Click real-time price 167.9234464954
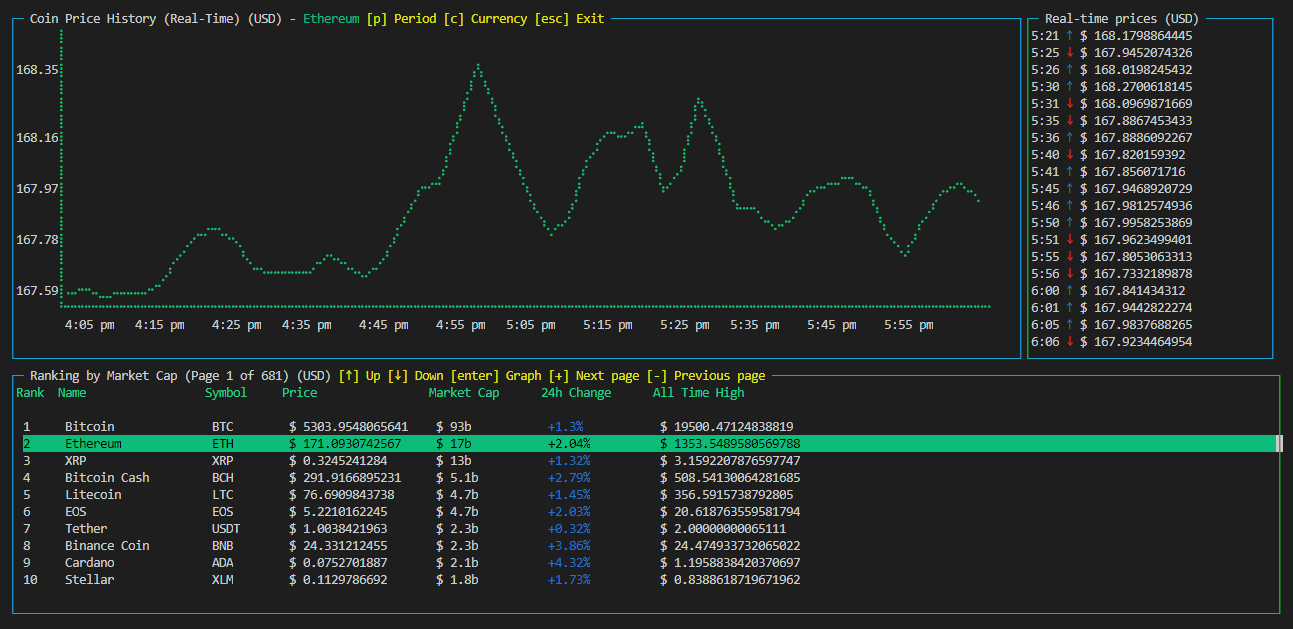This screenshot has height=629, width=1293. pos(1136,342)
